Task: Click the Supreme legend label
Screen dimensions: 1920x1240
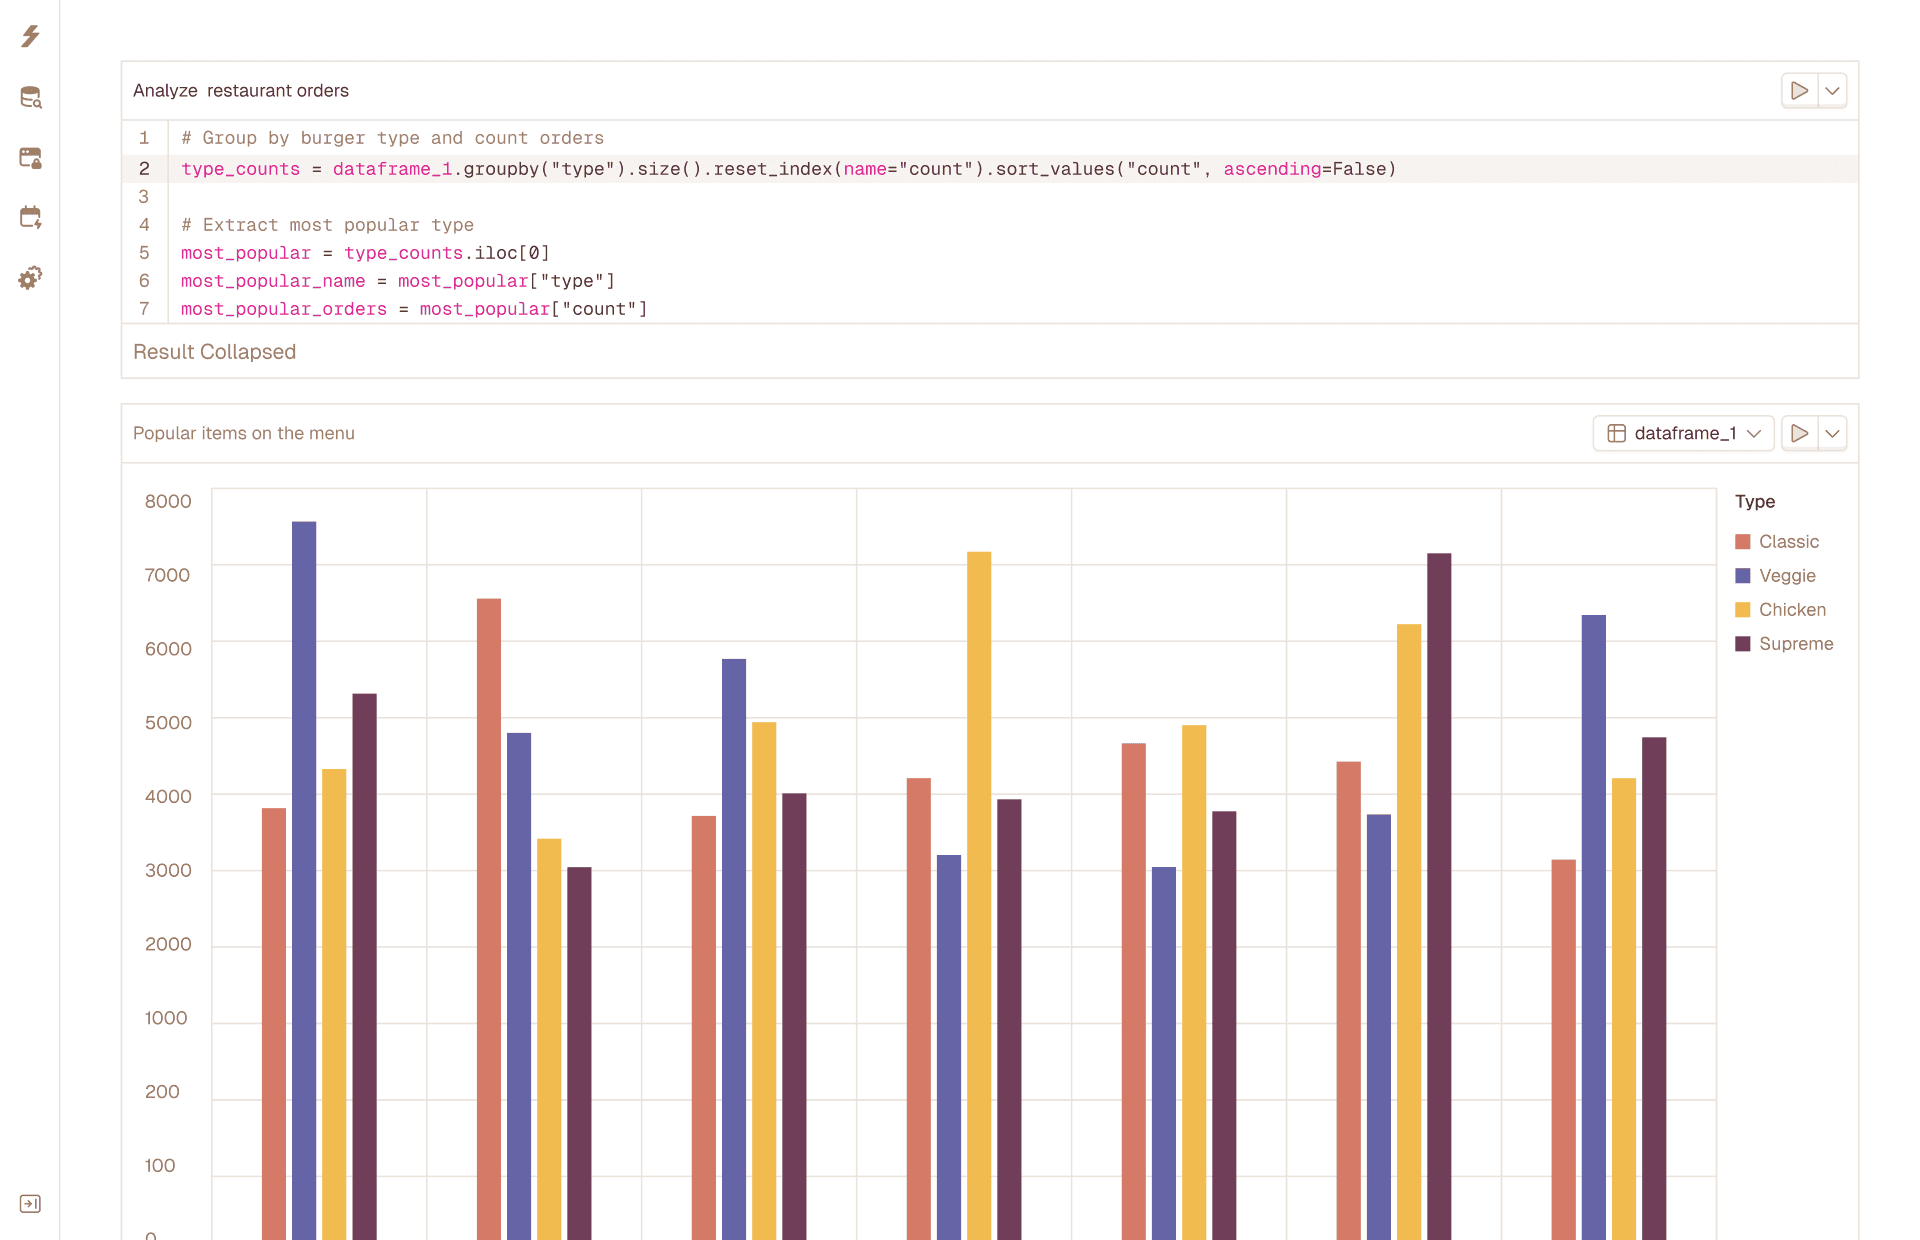Action: [1796, 643]
